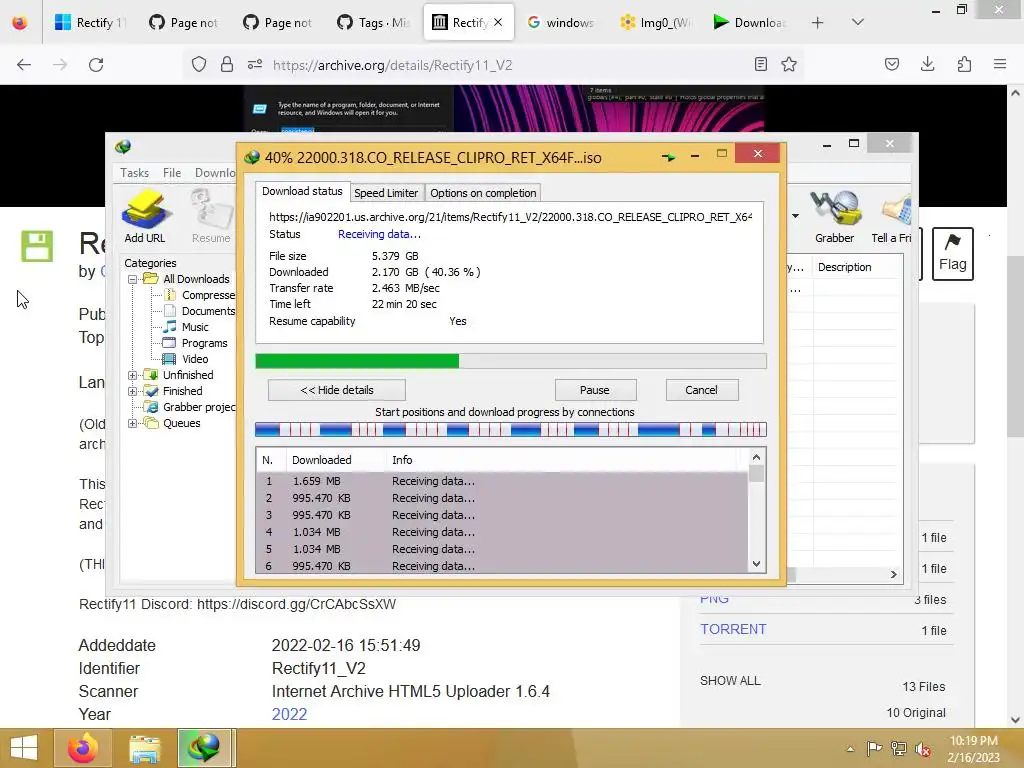Select the Download status tab

click(302, 191)
